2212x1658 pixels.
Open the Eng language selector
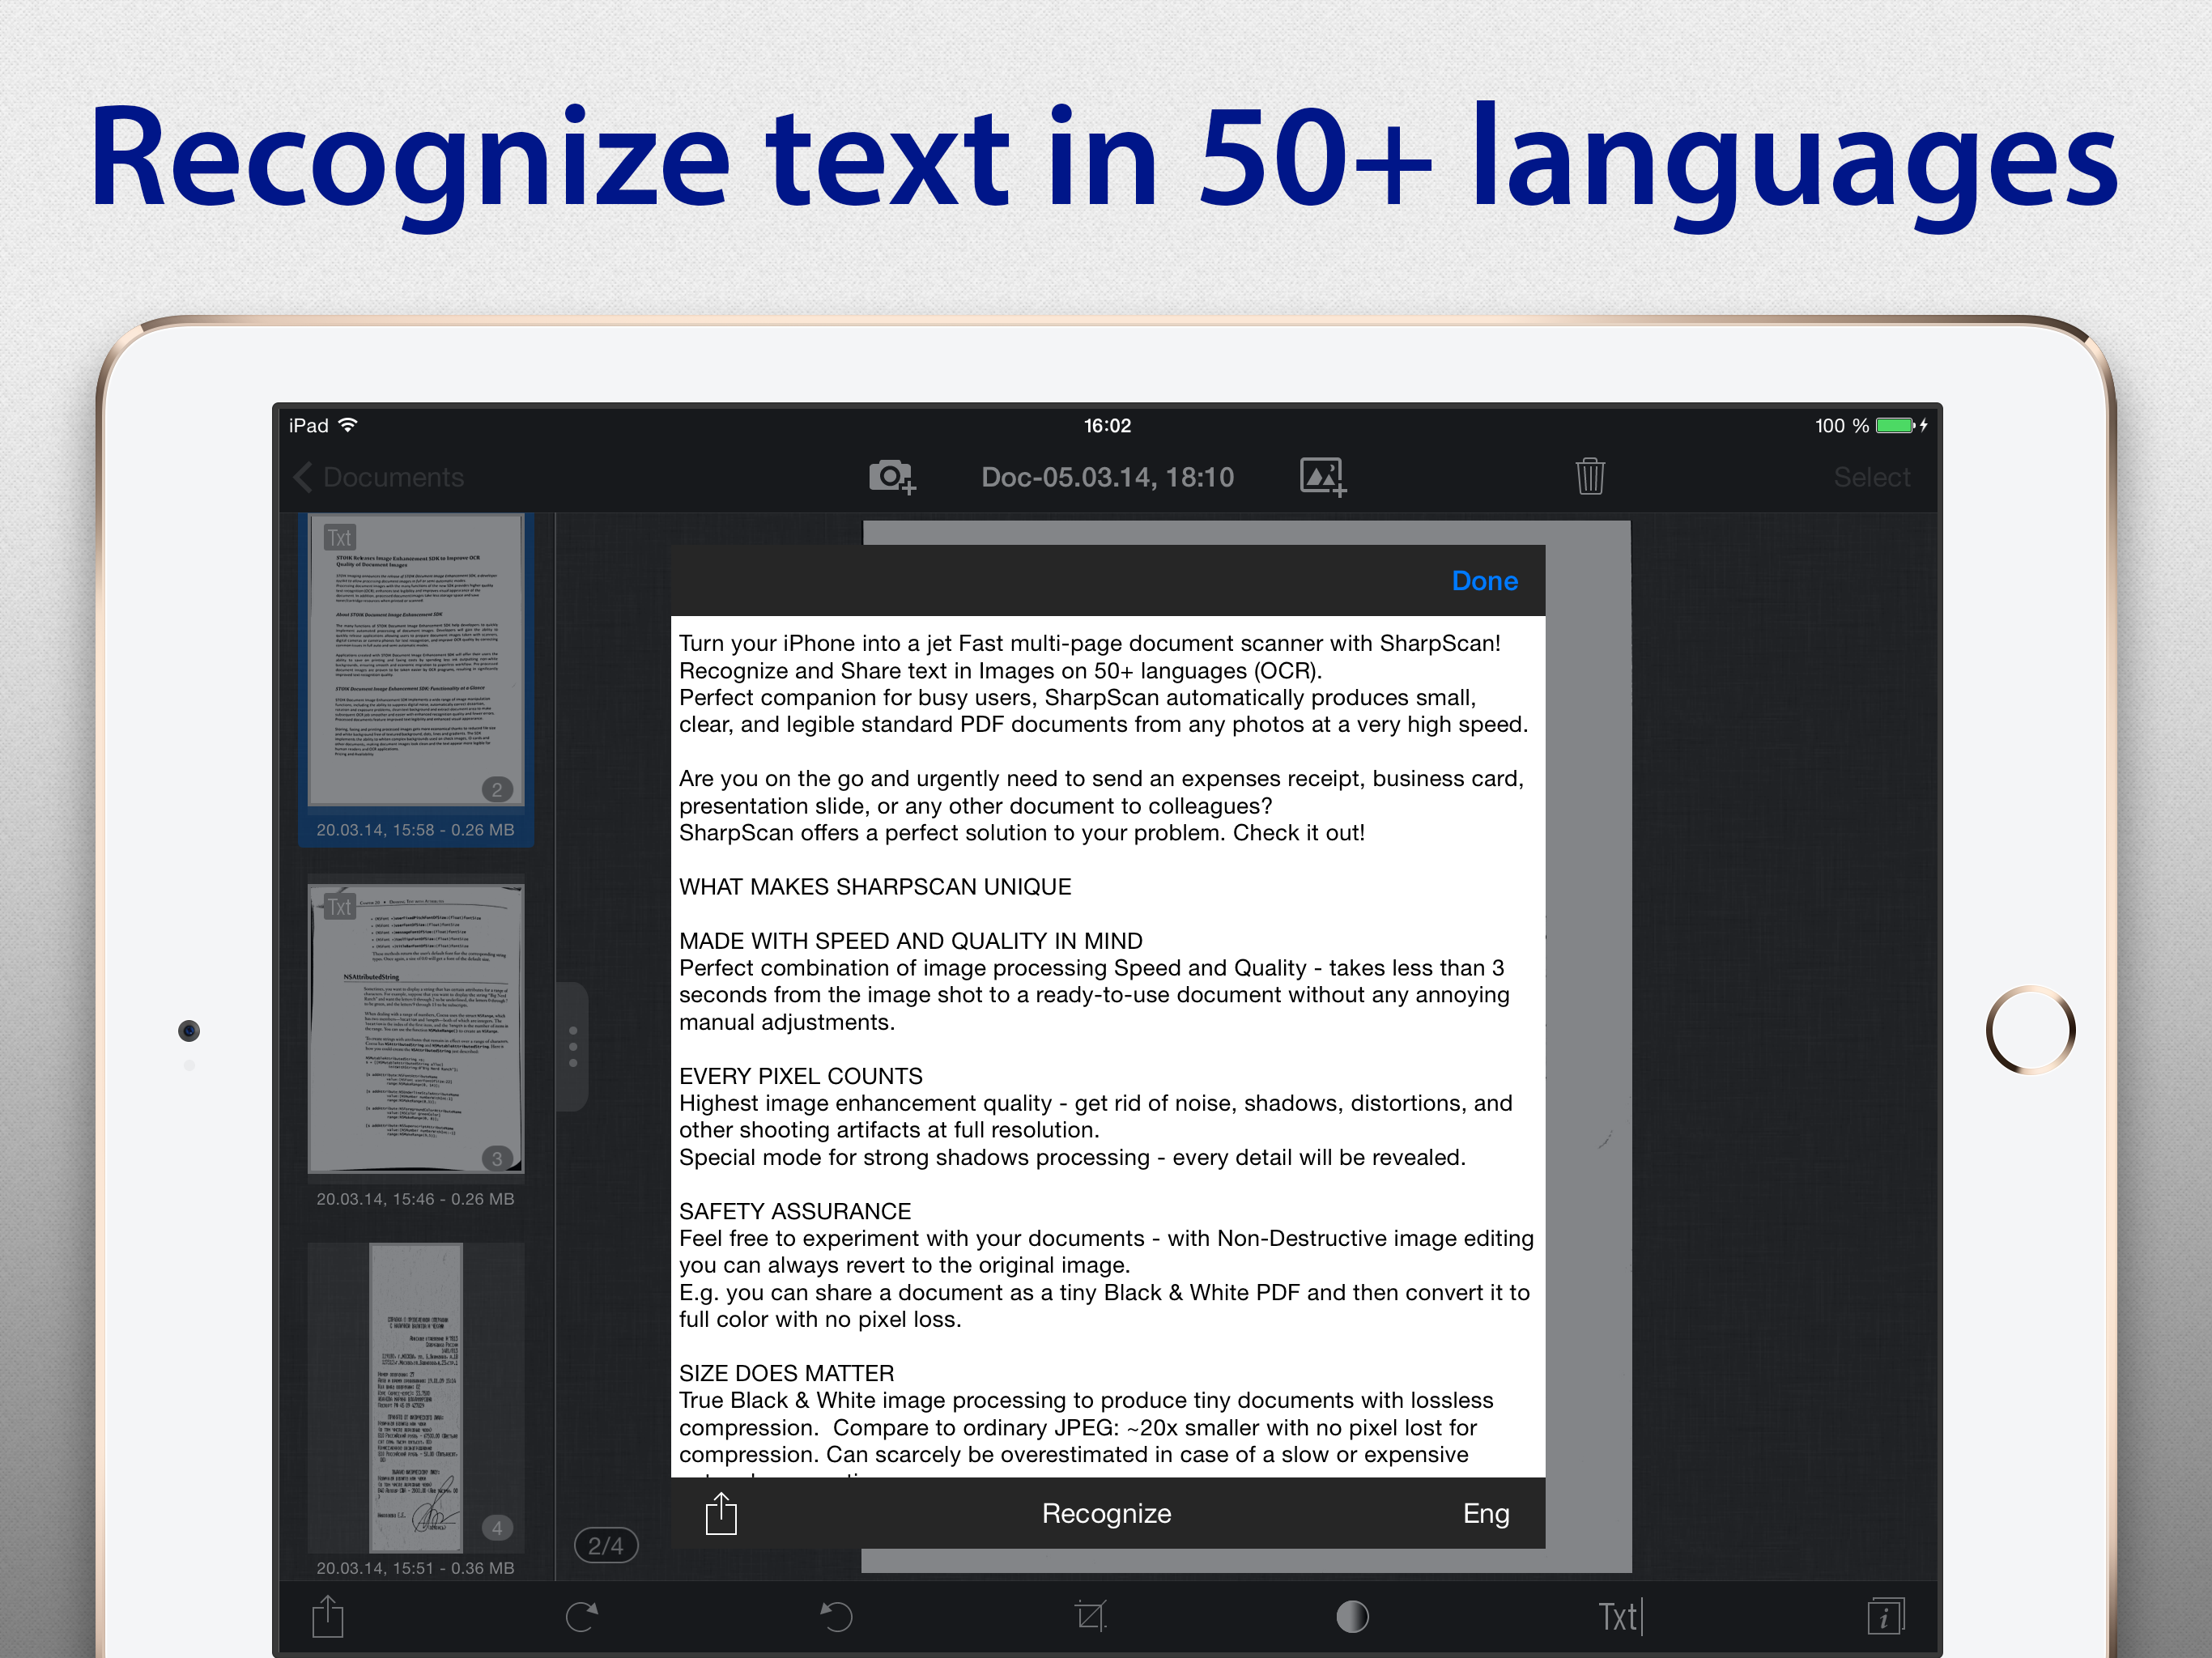coord(1485,1513)
